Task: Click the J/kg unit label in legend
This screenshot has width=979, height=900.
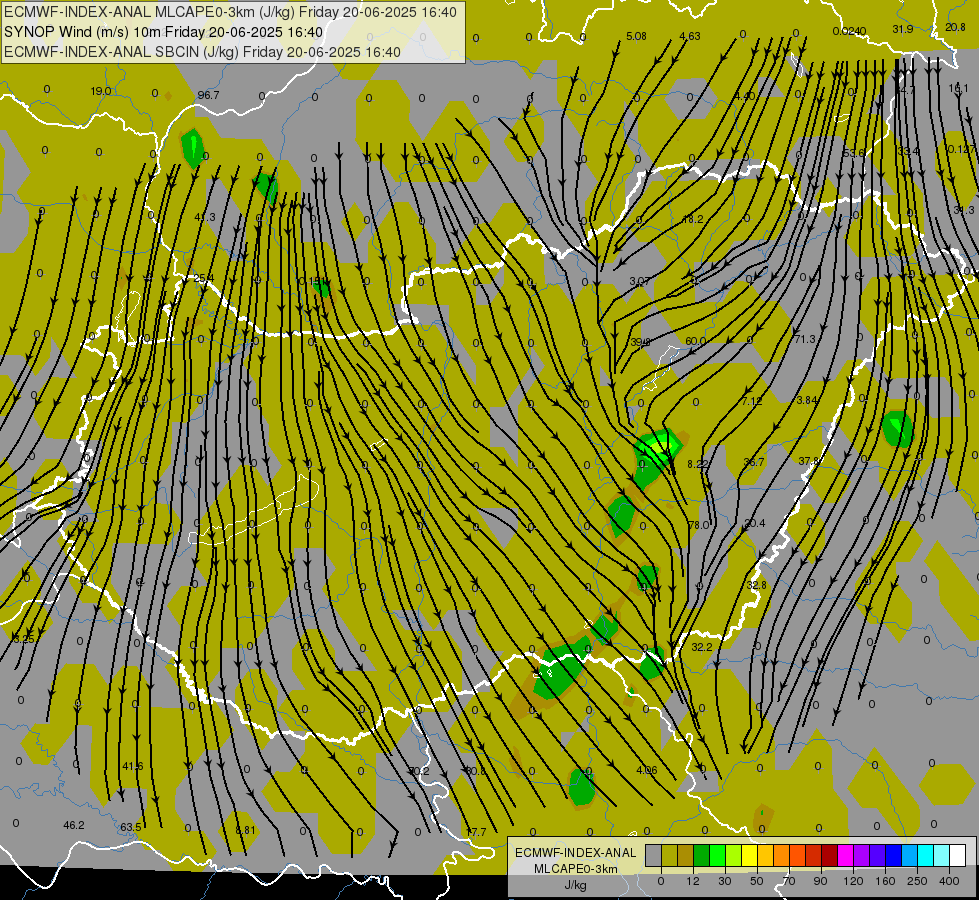Action: [x=575, y=885]
